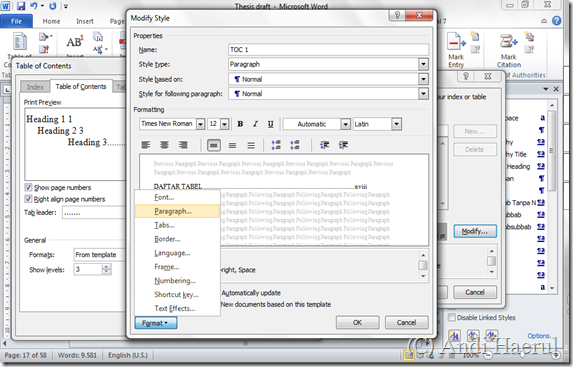Click Cancel in Style dialog
Screen dimensions: 573x367
pyautogui.click(x=475, y=292)
